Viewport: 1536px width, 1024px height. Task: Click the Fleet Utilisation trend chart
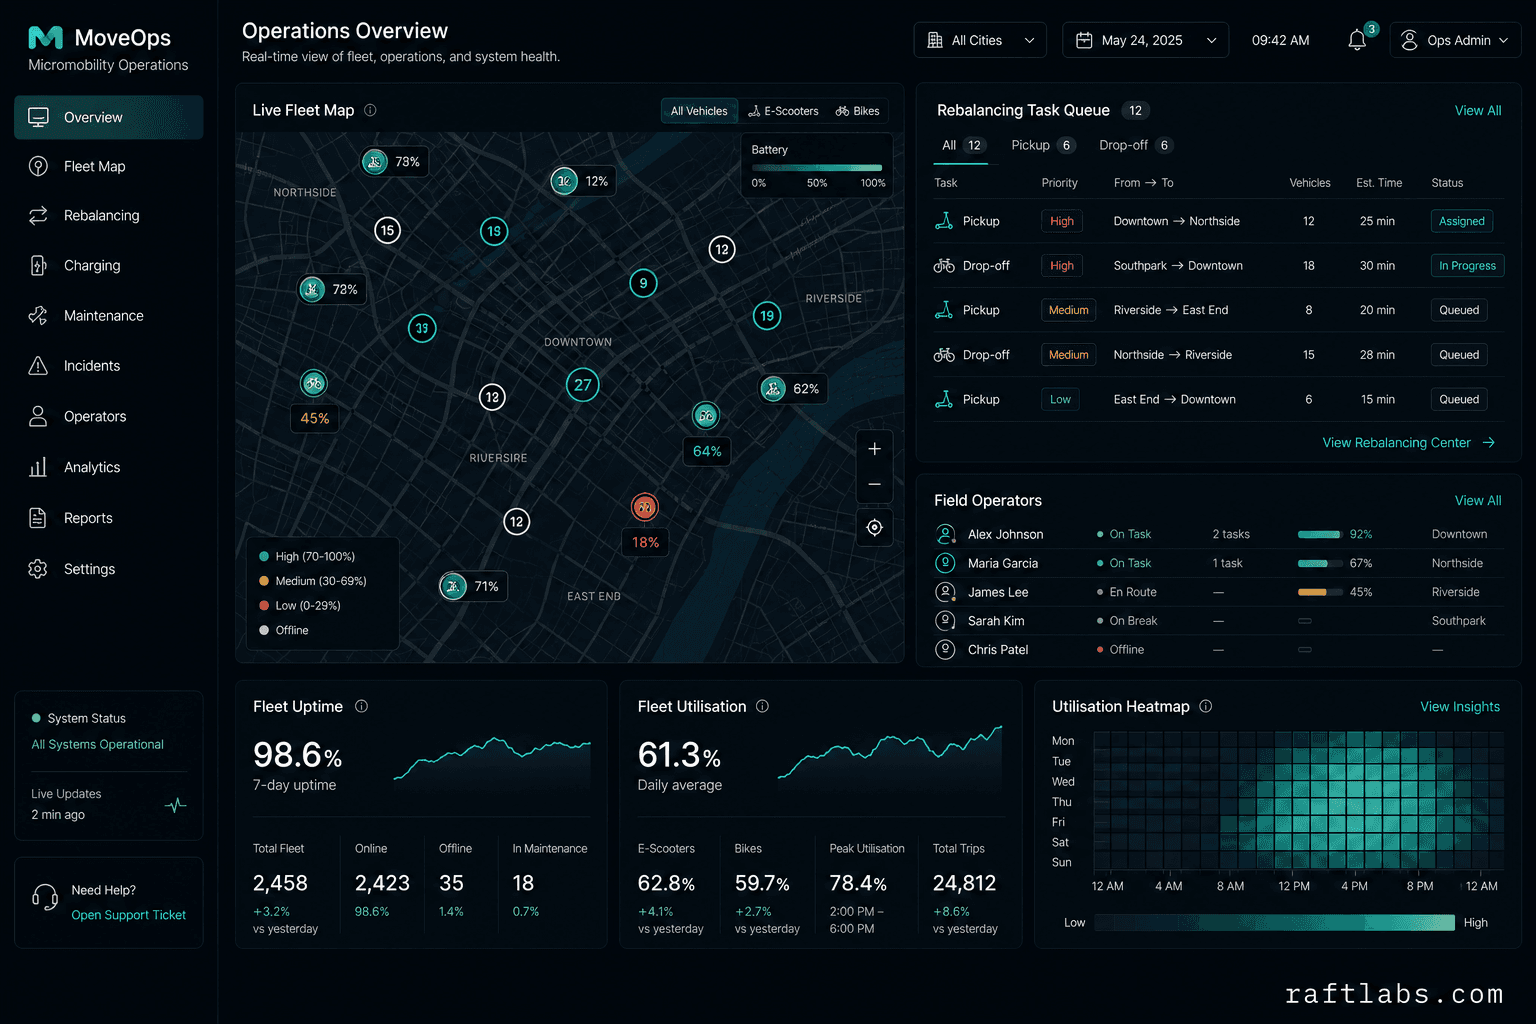pyautogui.click(x=890, y=758)
